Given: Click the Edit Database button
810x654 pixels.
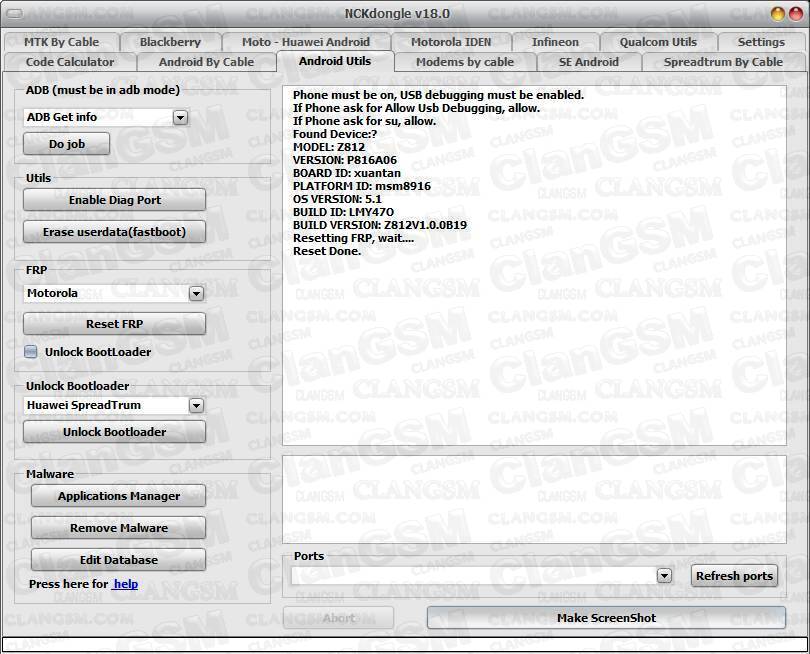Looking at the screenshot, I should (119, 560).
